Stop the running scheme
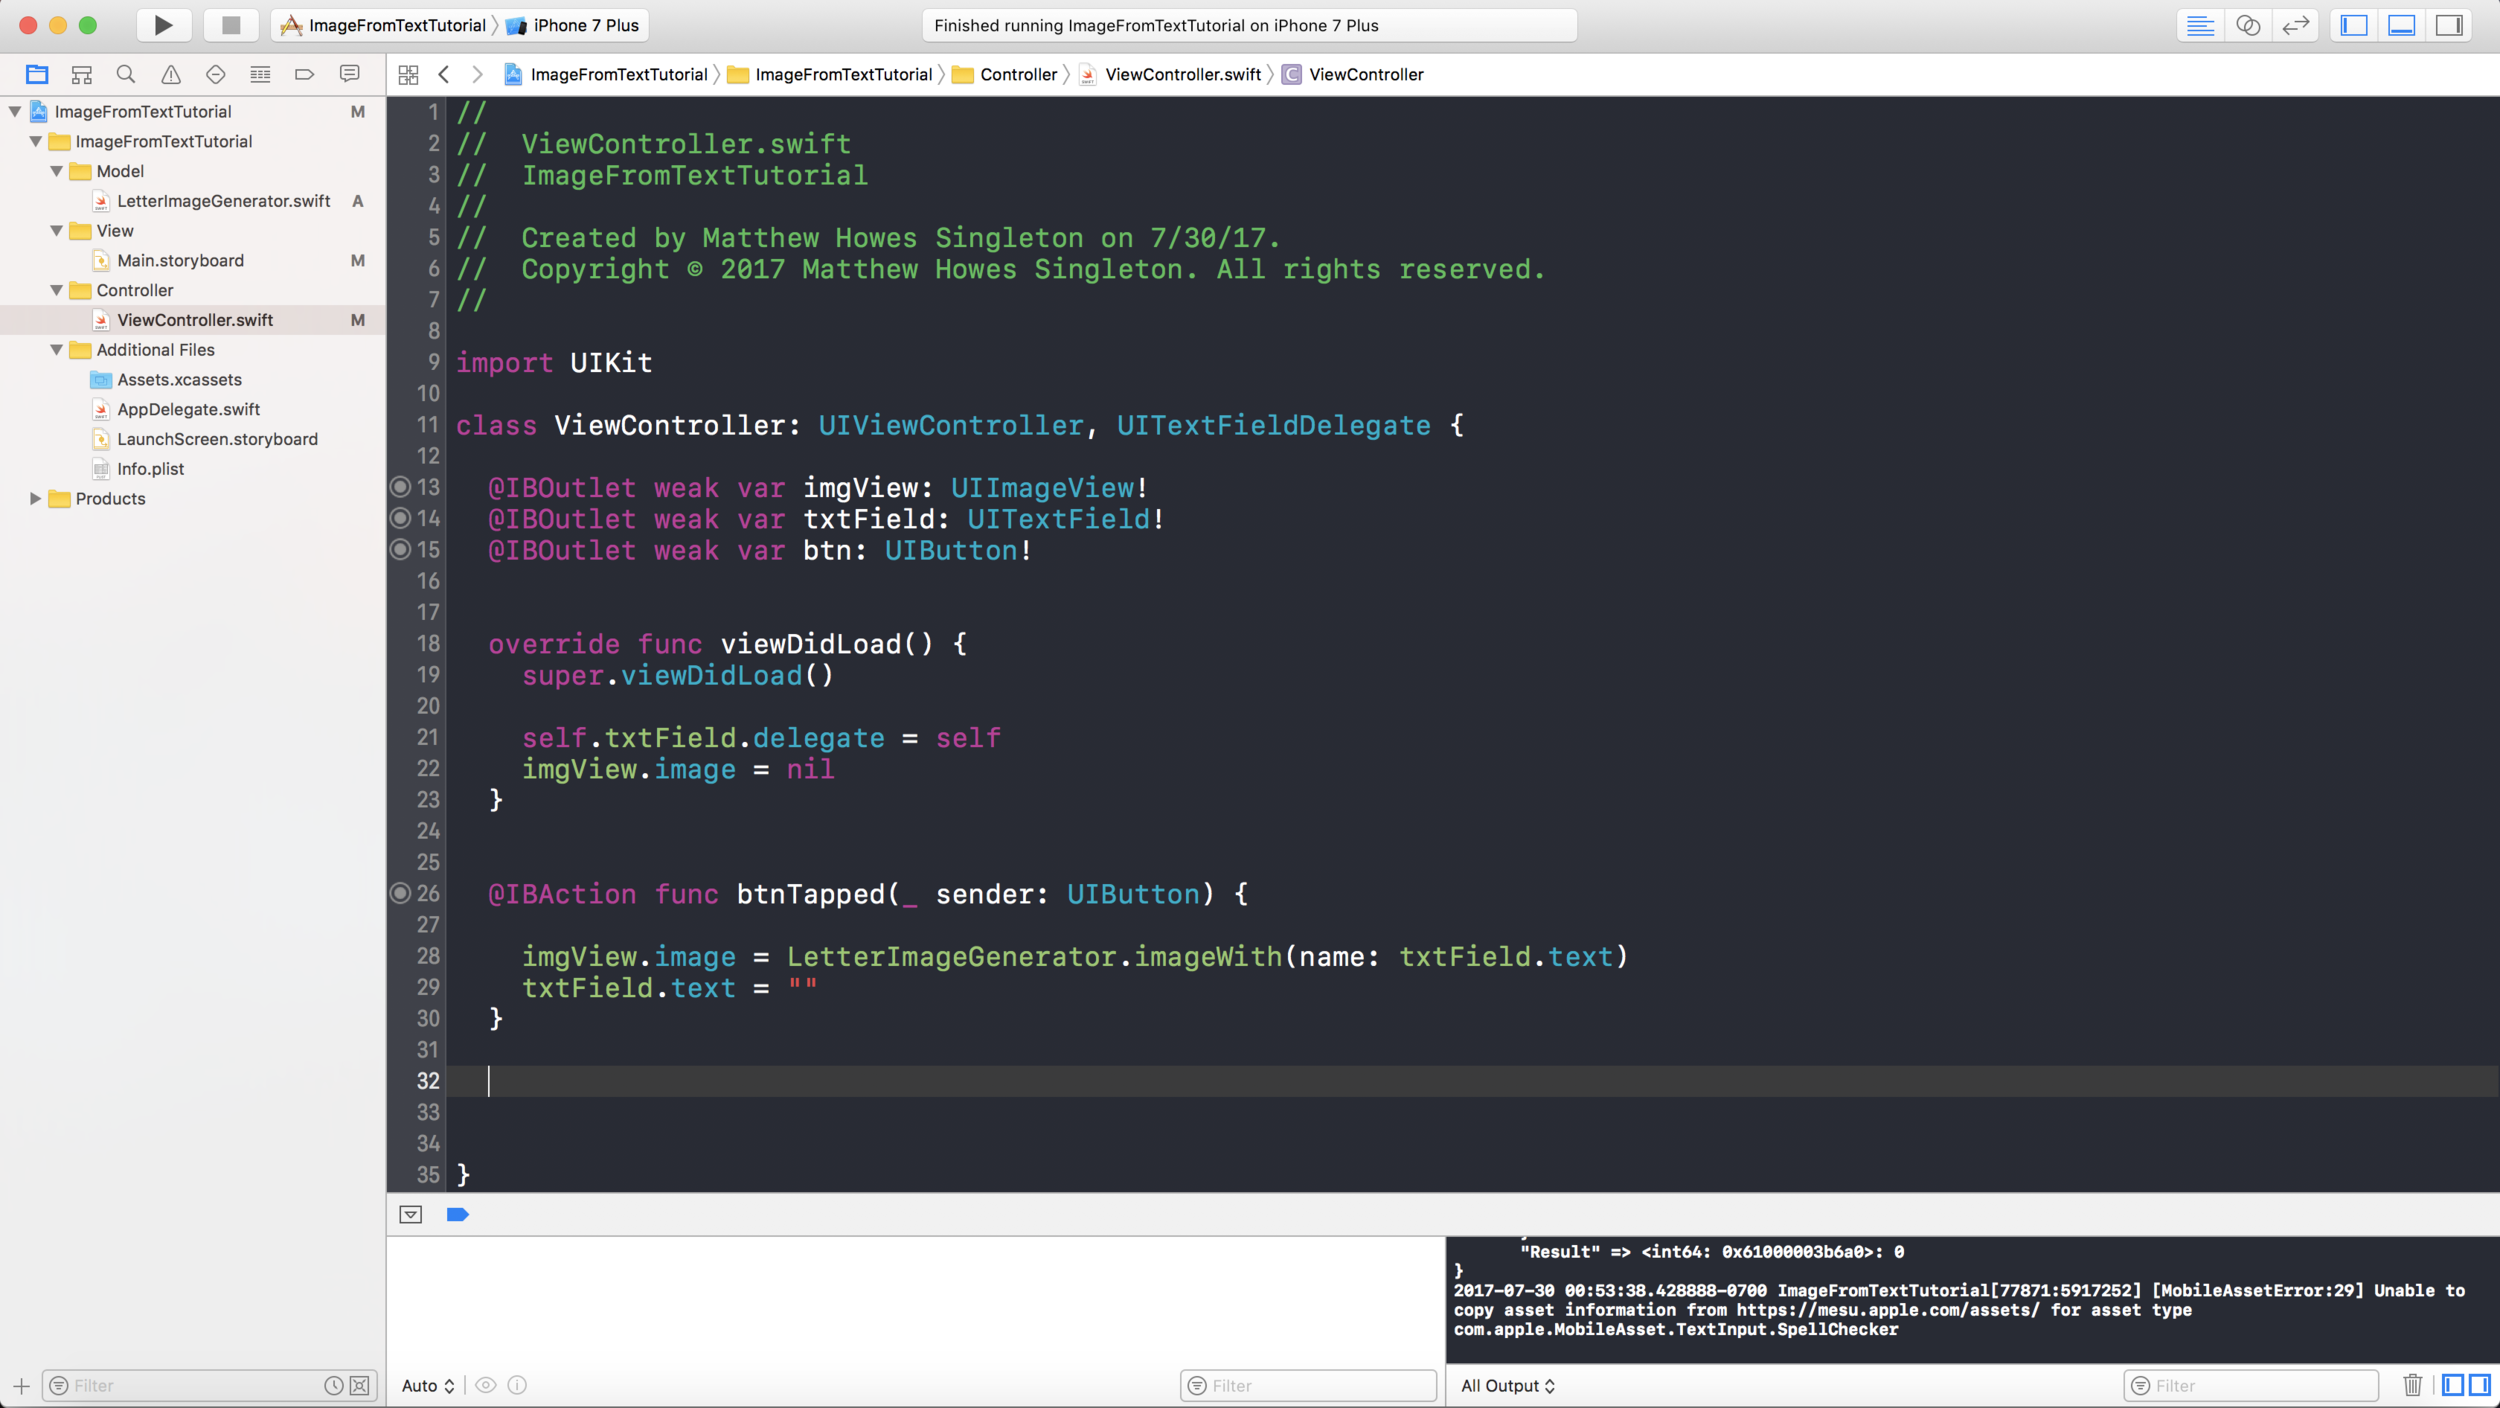The image size is (2500, 1408). click(231, 25)
